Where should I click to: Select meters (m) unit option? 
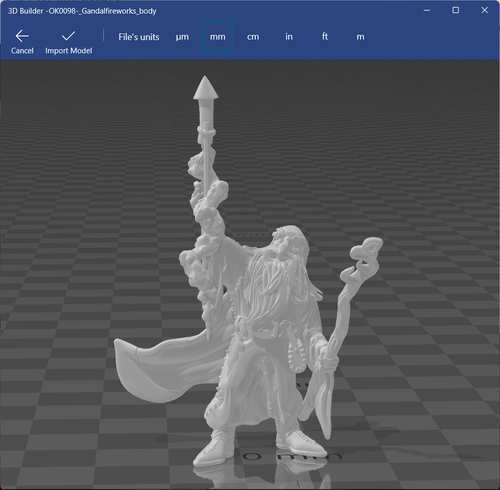[x=360, y=37]
